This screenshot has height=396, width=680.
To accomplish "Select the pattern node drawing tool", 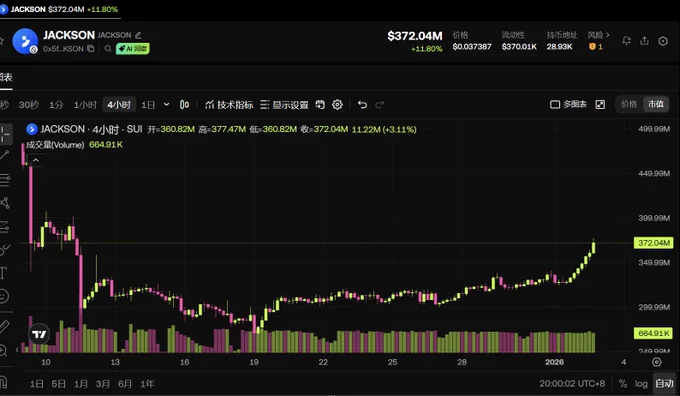I will [4, 203].
